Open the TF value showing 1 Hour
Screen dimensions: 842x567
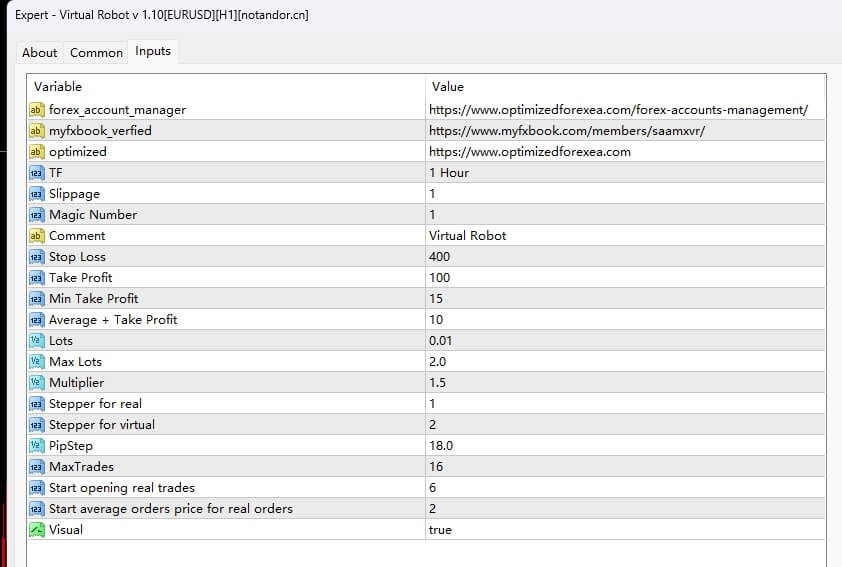pos(449,173)
